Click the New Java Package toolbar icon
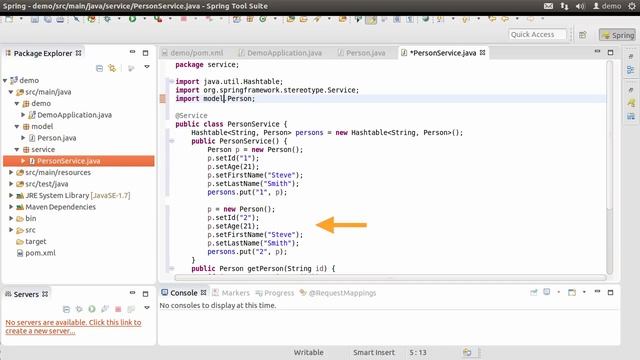 249,19
